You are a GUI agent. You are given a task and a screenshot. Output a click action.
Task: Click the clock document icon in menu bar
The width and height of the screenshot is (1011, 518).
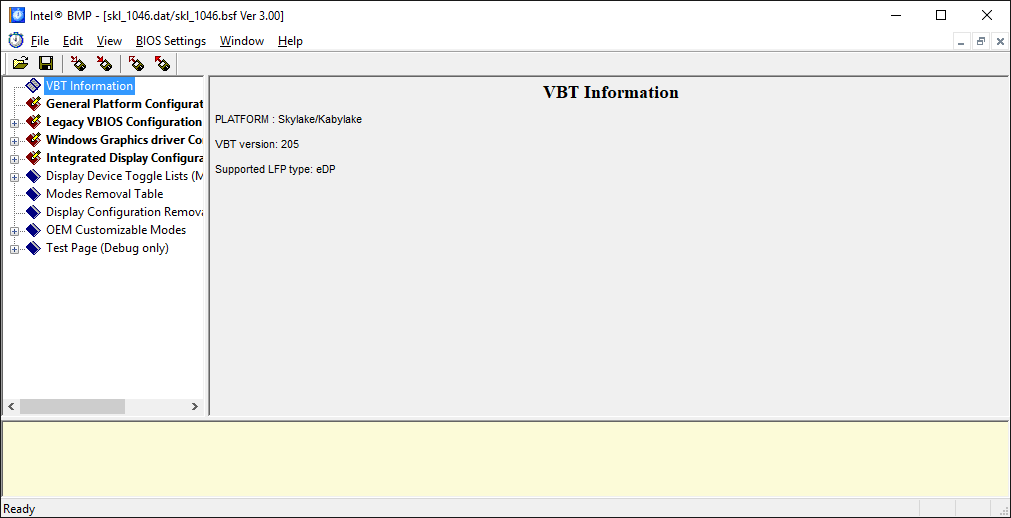(x=15, y=41)
